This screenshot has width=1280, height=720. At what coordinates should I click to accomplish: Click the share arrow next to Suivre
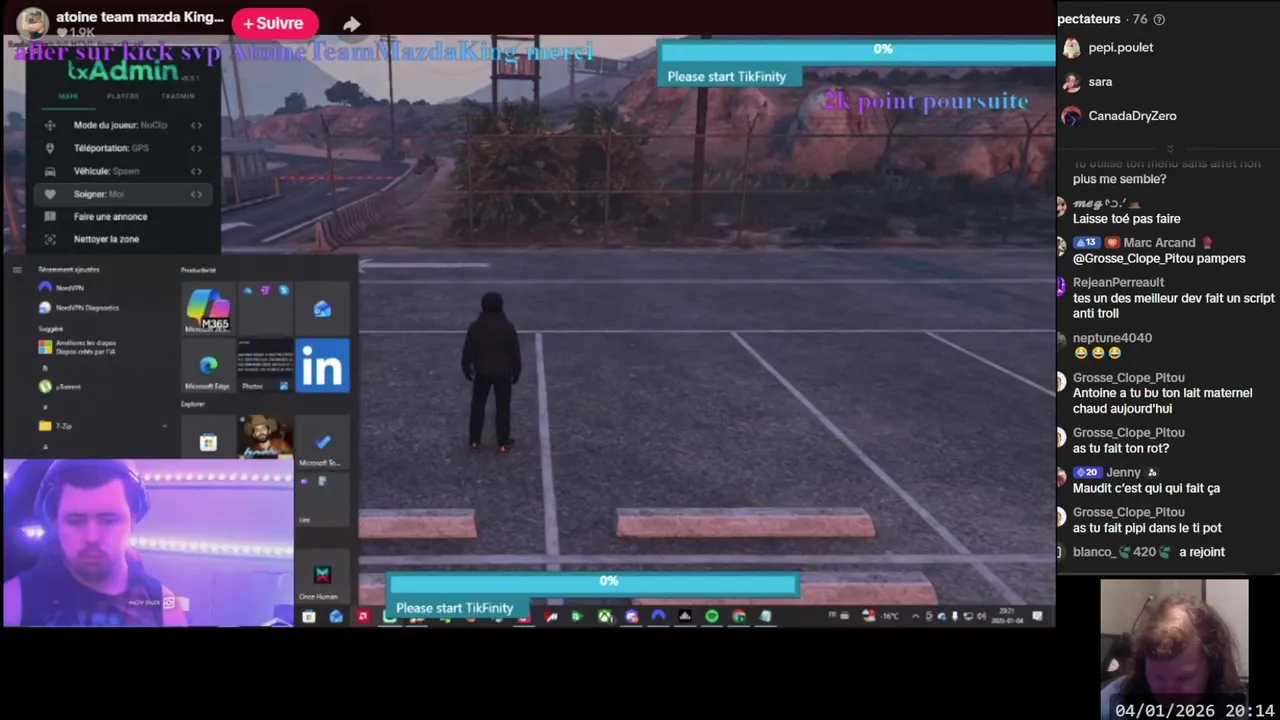pyautogui.click(x=351, y=24)
